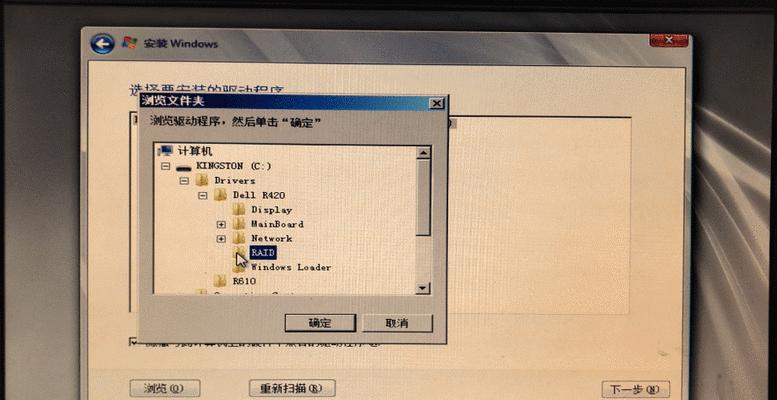Click the MainBoard folder icon
777x400 pixels.
click(x=239, y=224)
